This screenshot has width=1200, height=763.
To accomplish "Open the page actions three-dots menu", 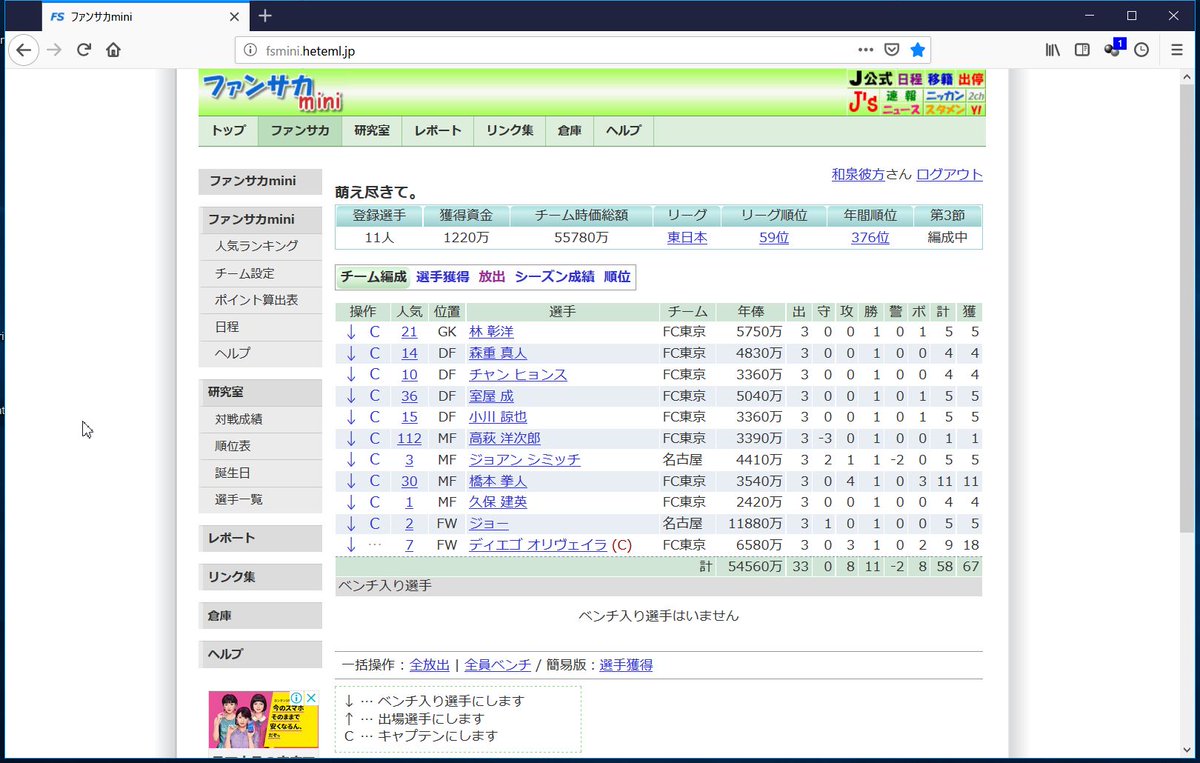I will (866, 50).
